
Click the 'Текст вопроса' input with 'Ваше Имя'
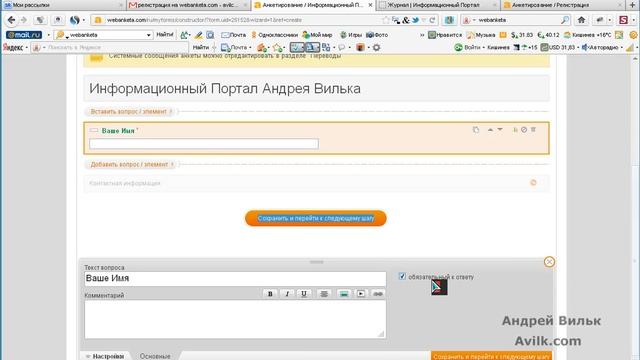coord(235,278)
